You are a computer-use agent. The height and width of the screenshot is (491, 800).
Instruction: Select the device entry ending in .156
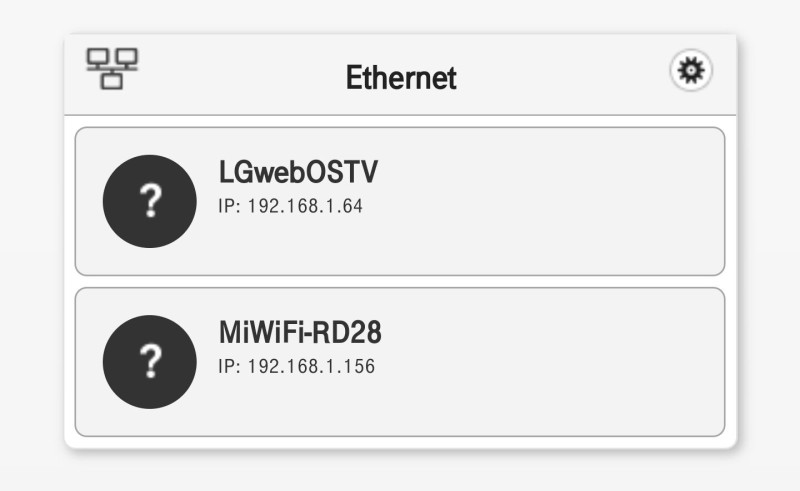[400, 362]
